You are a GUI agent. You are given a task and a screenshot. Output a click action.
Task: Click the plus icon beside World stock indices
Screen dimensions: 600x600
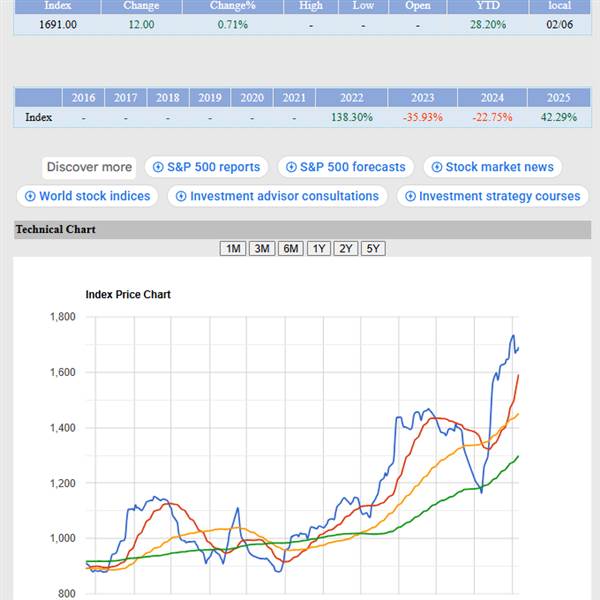pyautogui.click(x=30, y=196)
